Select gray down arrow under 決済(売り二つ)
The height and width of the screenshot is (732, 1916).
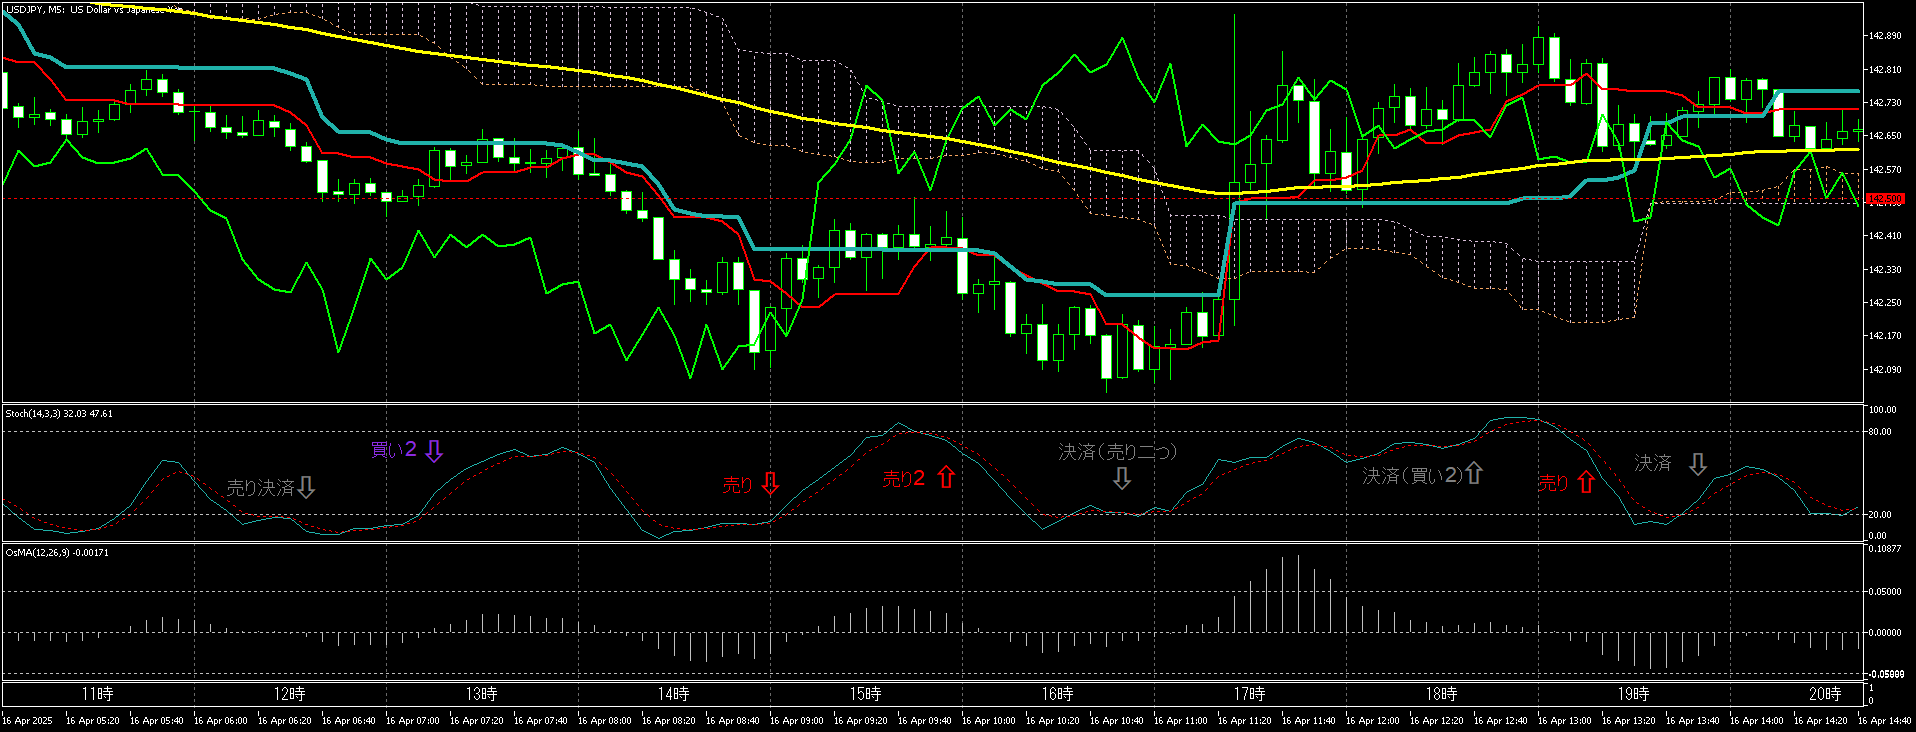coord(1122,478)
